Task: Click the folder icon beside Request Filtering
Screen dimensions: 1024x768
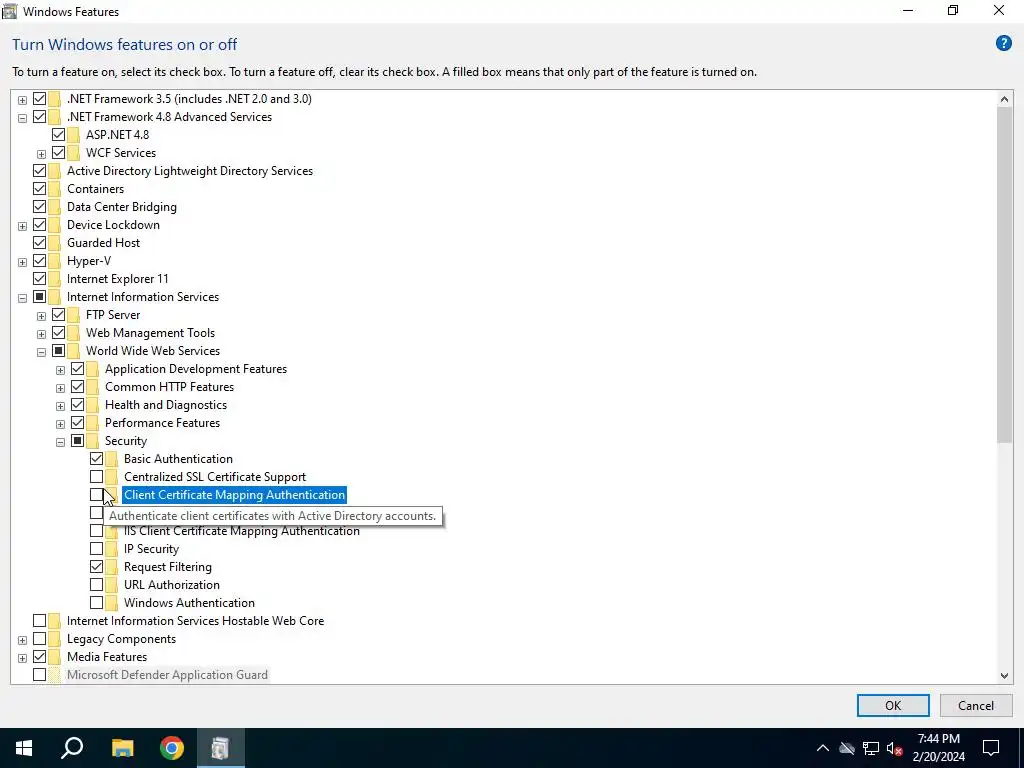Action: [x=112, y=567]
